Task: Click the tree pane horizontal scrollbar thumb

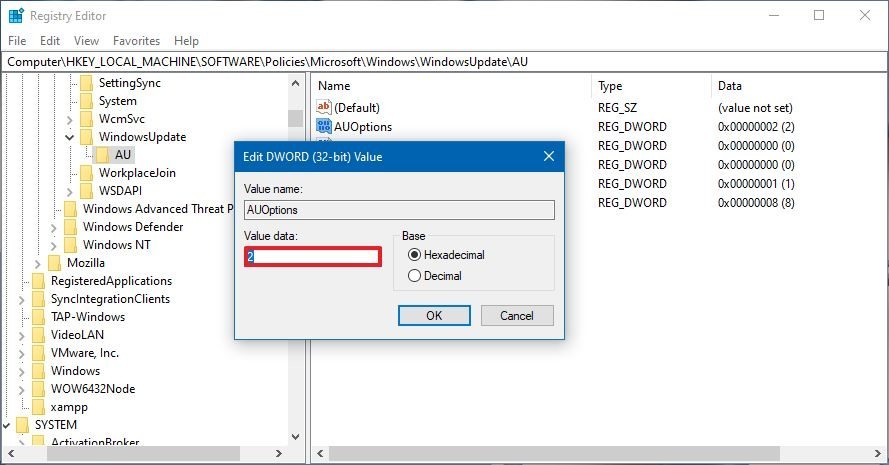Action: (x=143, y=454)
